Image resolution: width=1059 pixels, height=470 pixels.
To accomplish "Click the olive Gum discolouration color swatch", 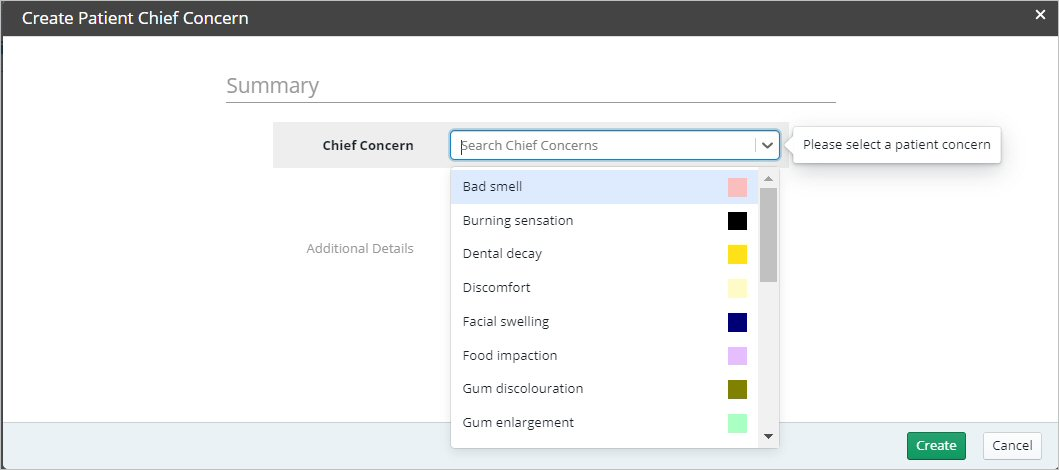I will [738, 390].
